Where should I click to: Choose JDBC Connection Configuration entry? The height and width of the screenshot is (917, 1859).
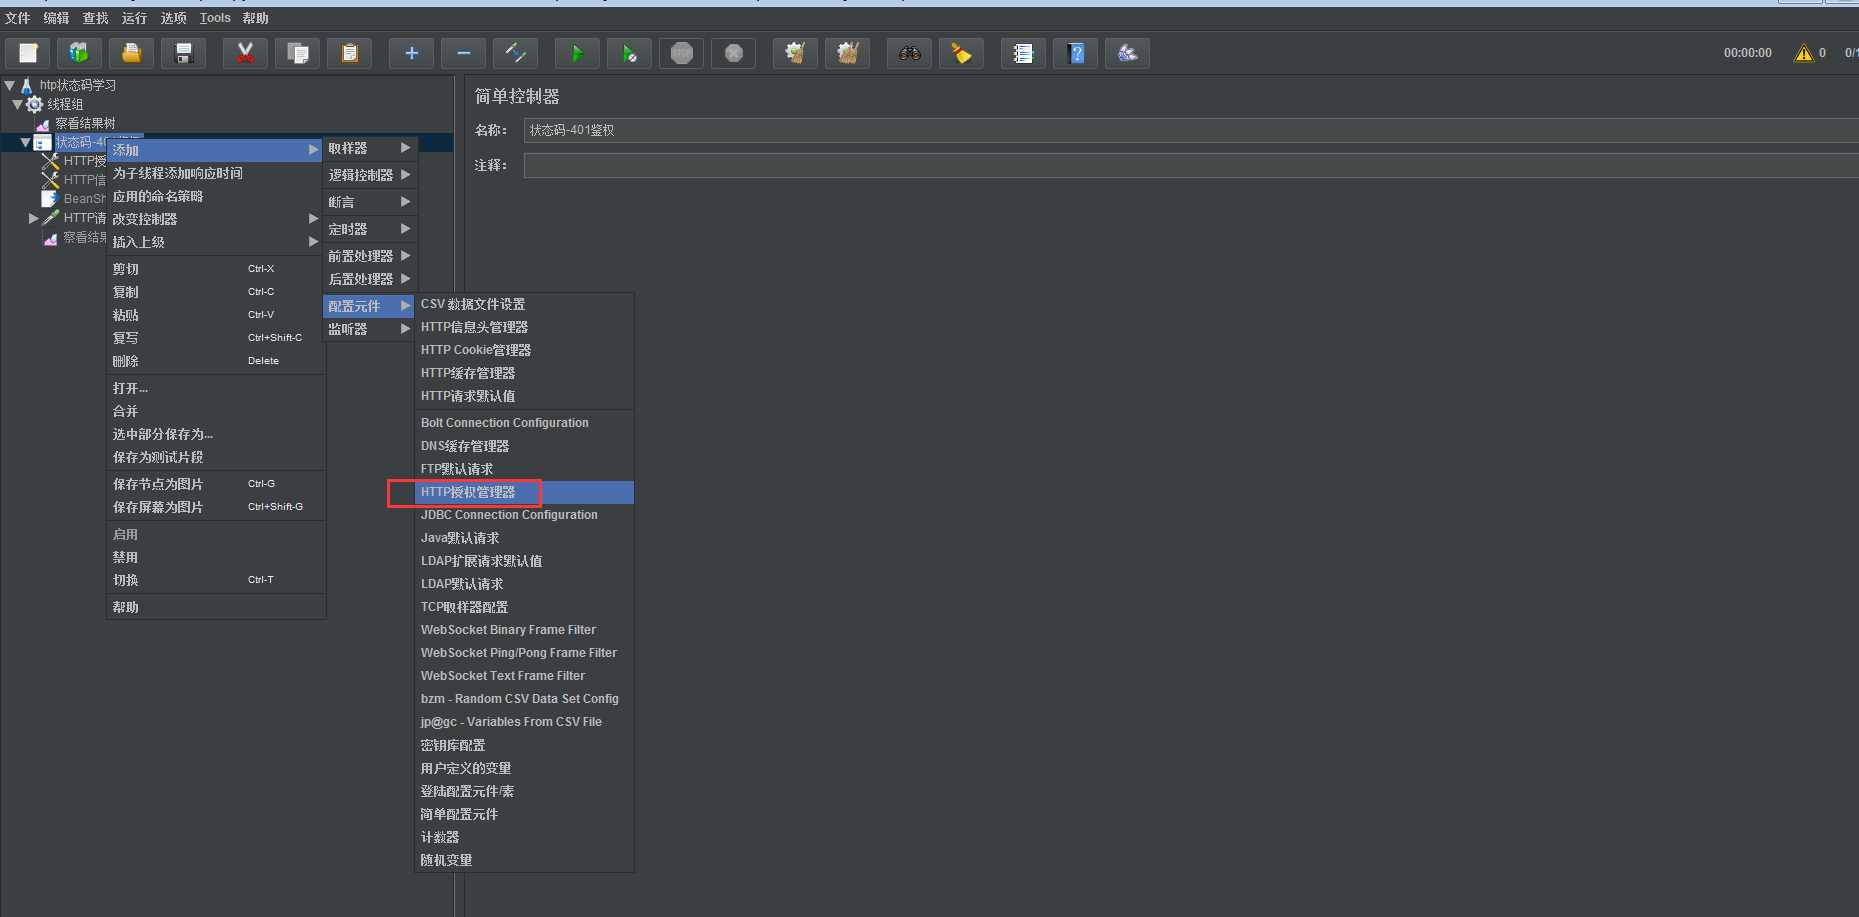[525, 515]
